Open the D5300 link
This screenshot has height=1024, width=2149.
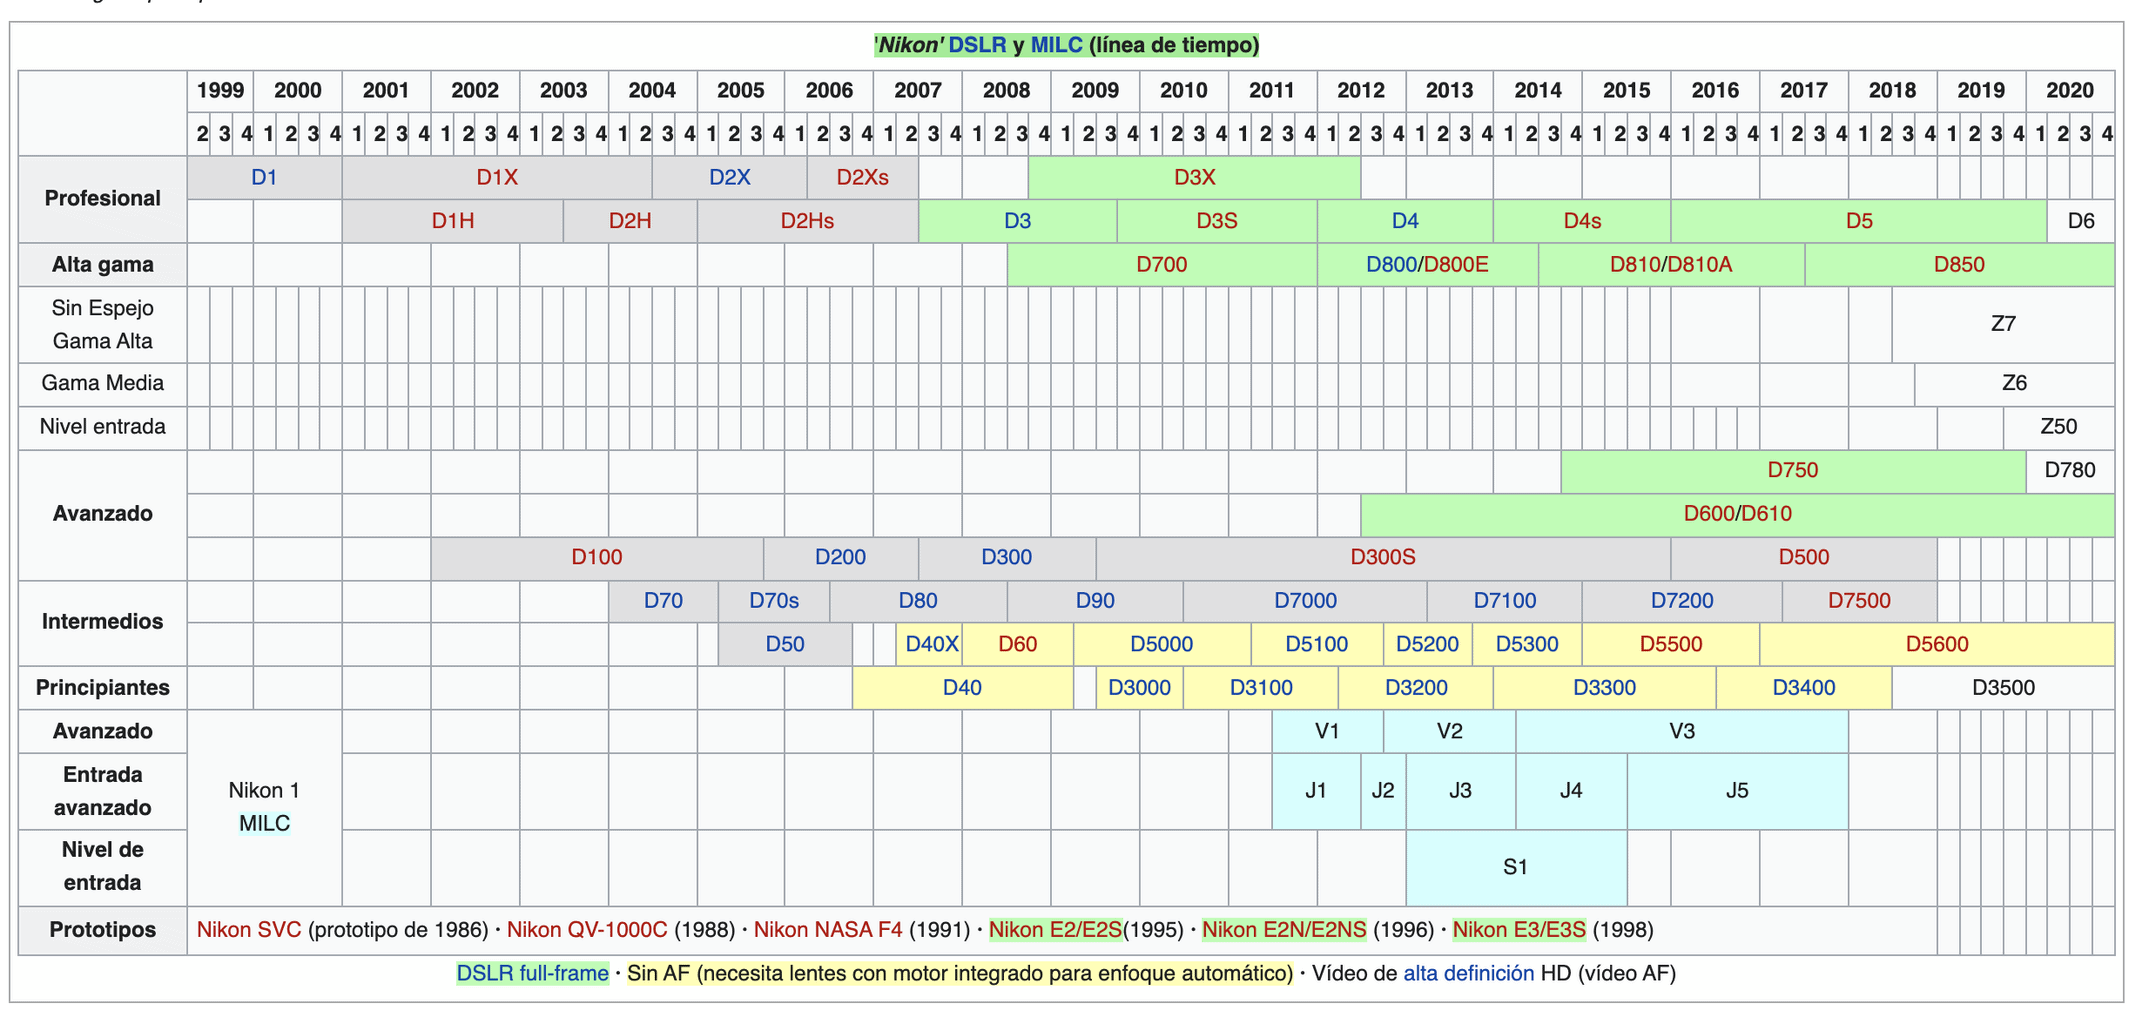click(1527, 645)
